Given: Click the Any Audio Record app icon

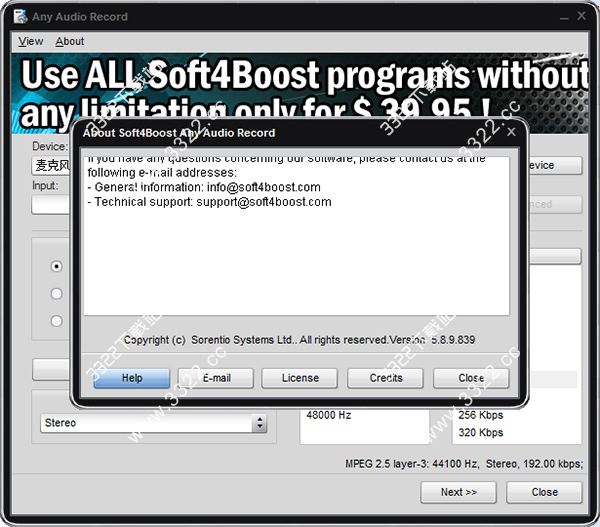Looking at the screenshot, I should [20, 17].
